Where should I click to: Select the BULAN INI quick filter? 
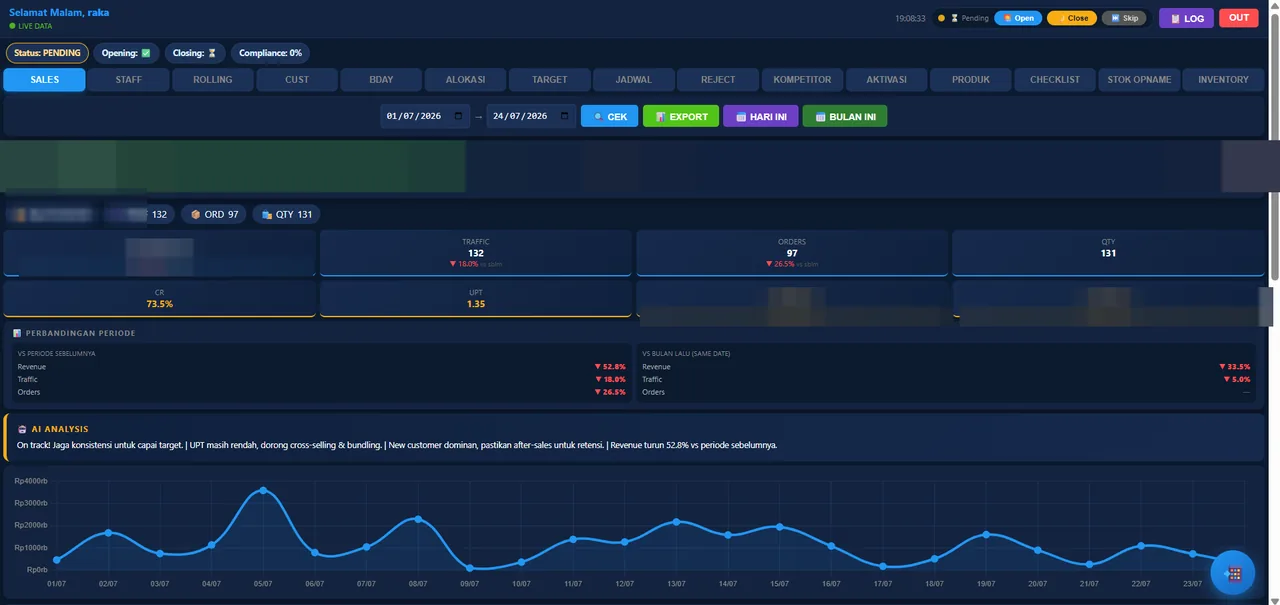pyautogui.click(x=845, y=117)
